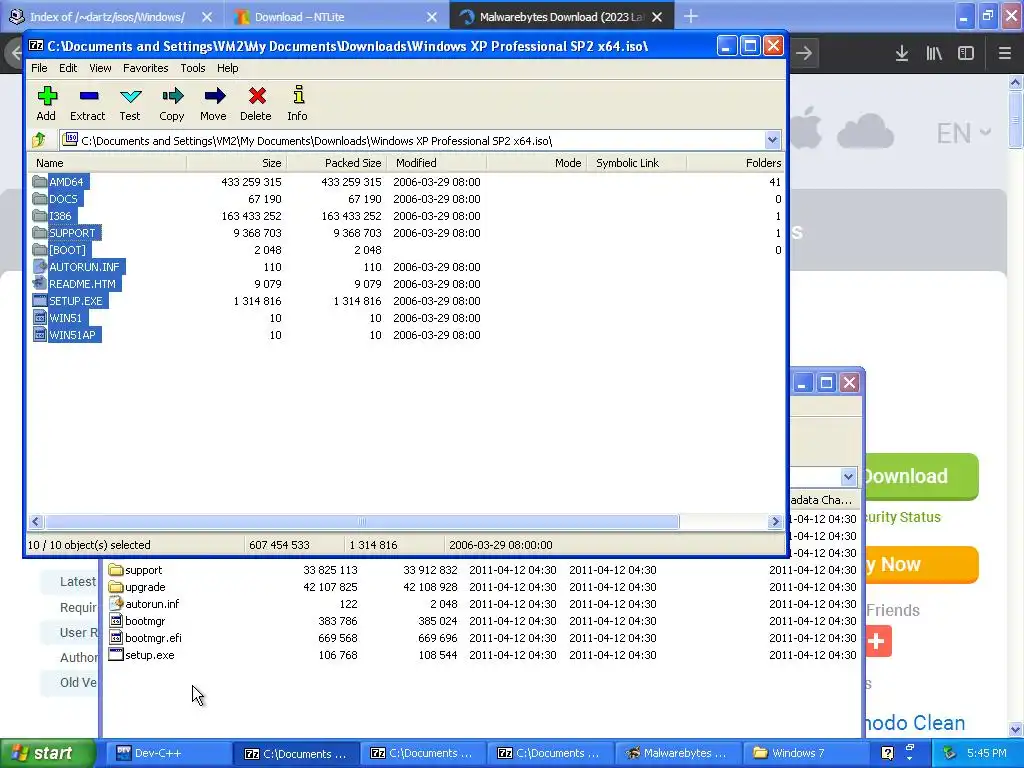Sort by Packed Size column header
1024x768 pixels.
[x=337, y=163]
